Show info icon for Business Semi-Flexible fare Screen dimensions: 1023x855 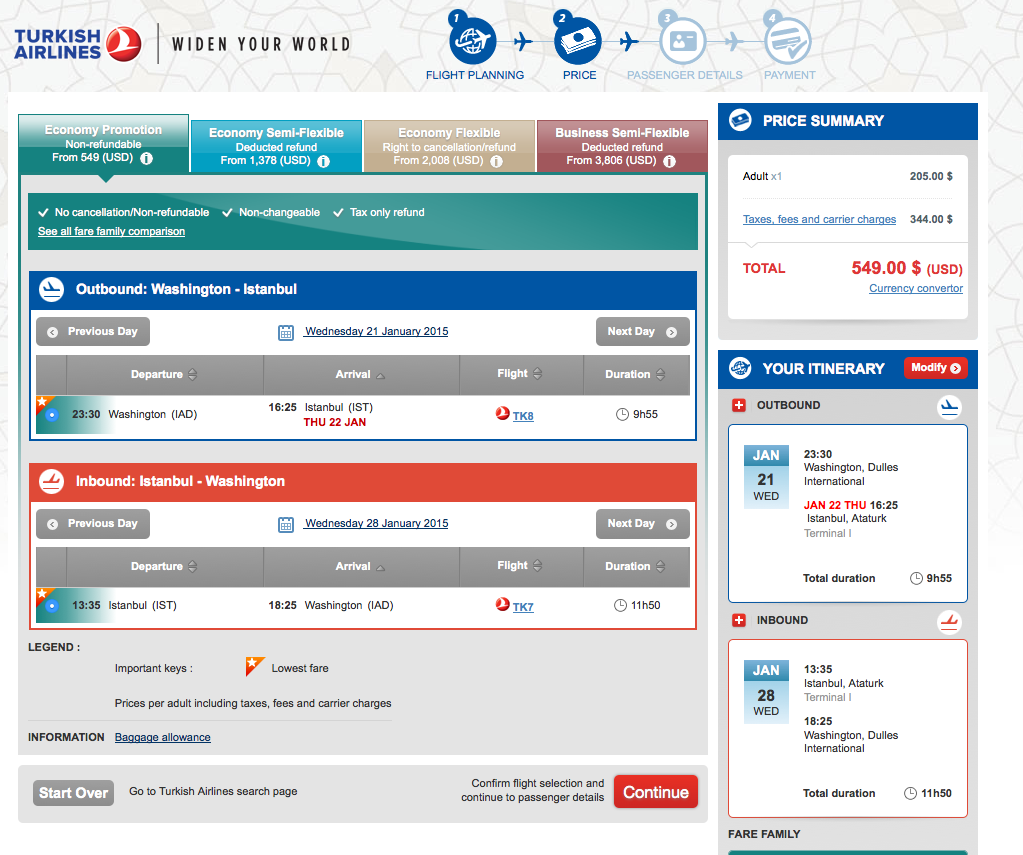tap(669, 161)
